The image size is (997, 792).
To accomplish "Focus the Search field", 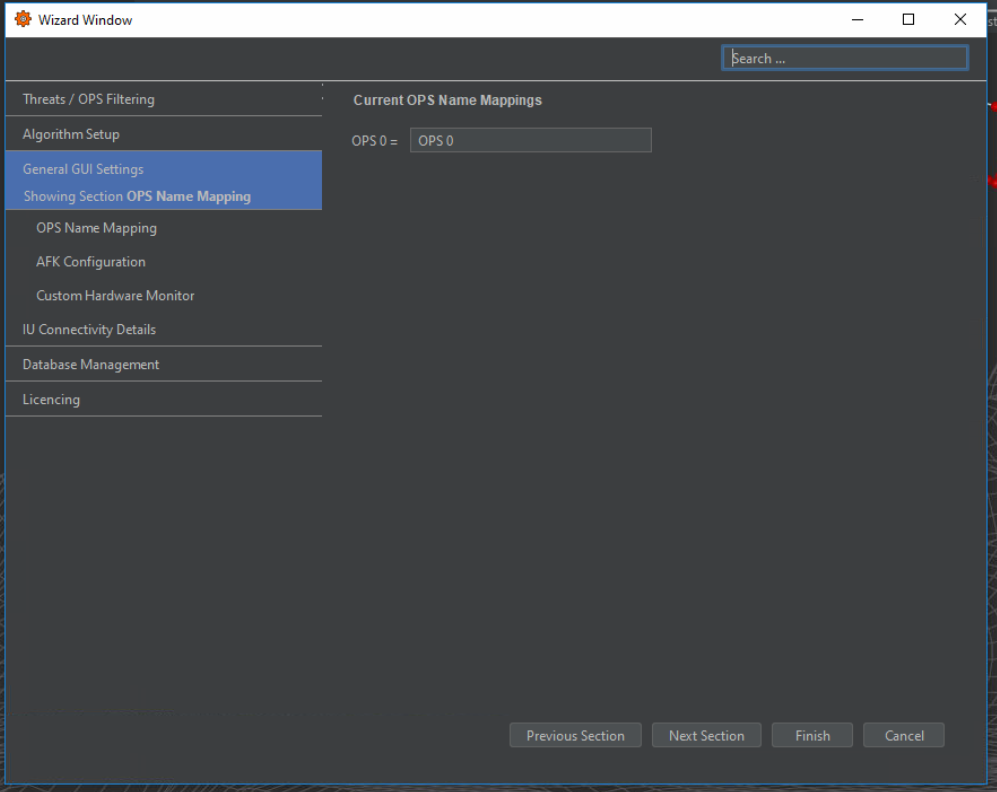I will [845, 58].
